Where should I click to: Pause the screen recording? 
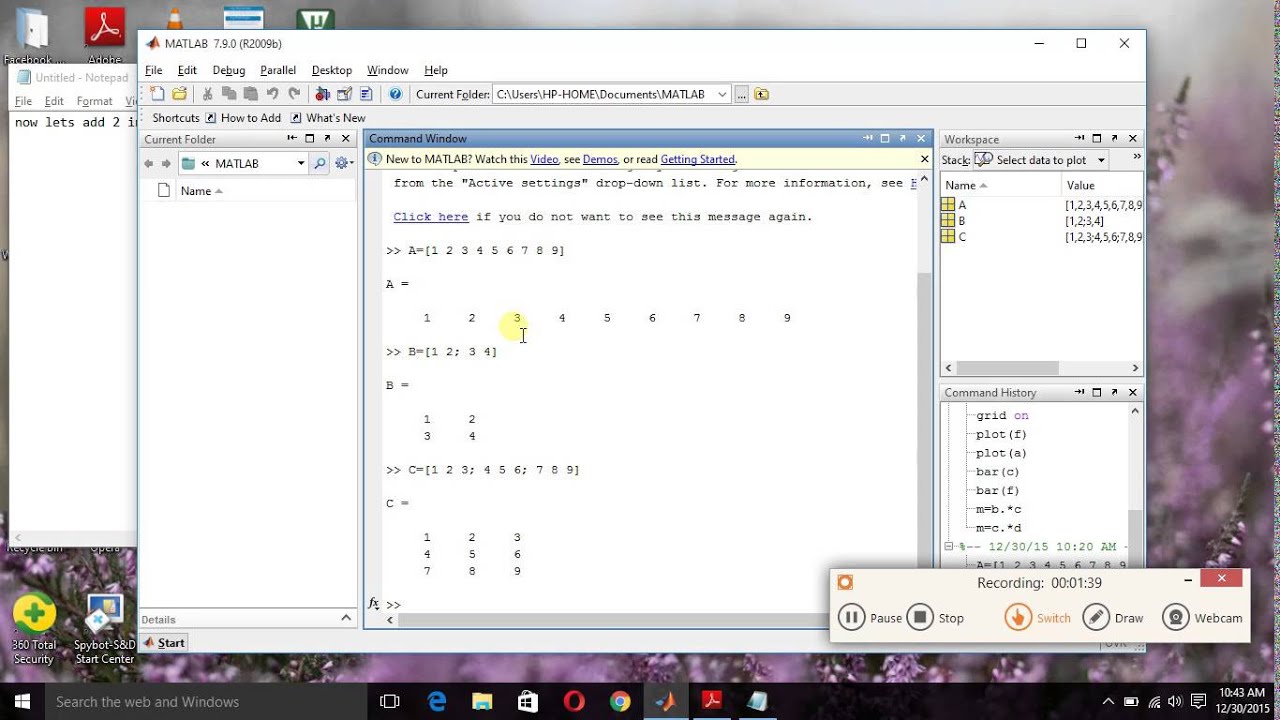870,617
